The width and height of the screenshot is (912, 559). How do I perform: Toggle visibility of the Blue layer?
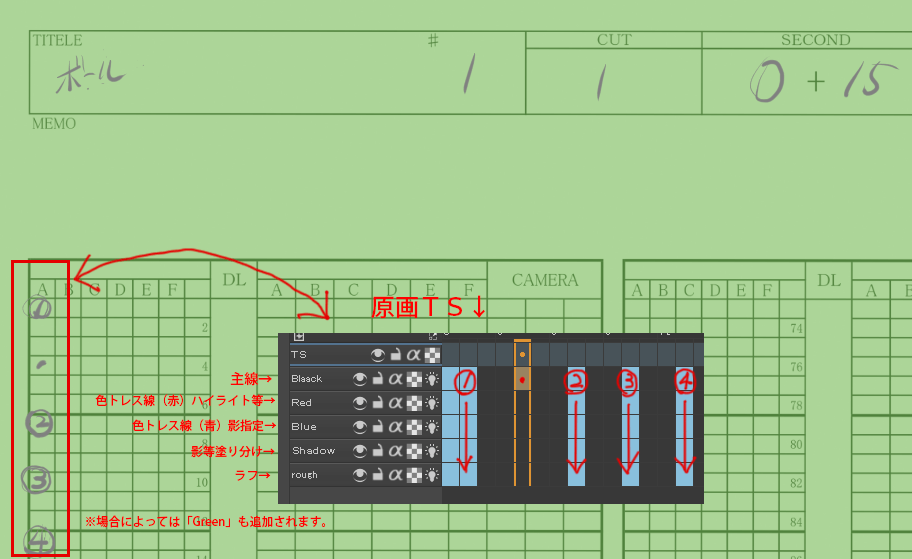pos(359,427)
